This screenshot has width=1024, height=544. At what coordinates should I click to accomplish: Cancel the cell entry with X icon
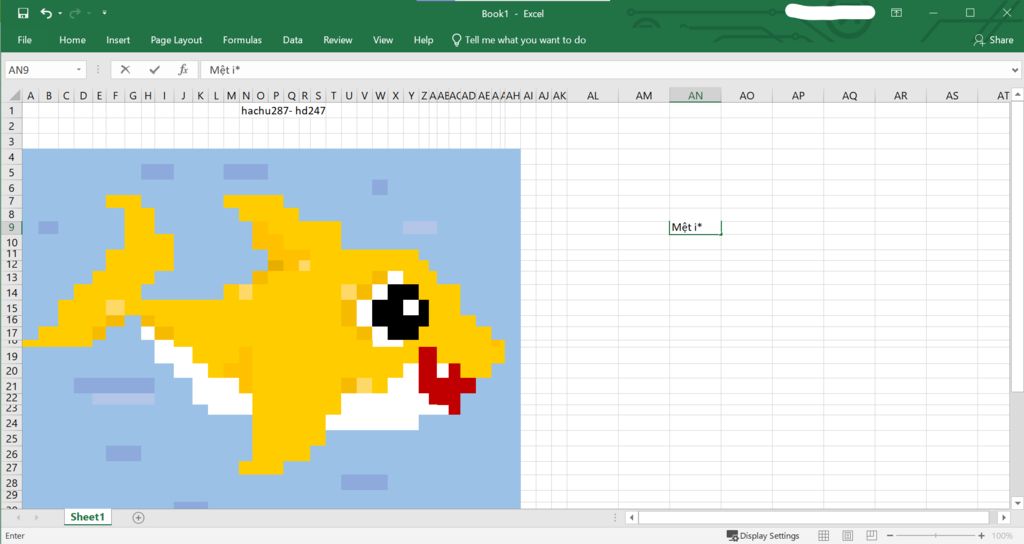point(125,70)
